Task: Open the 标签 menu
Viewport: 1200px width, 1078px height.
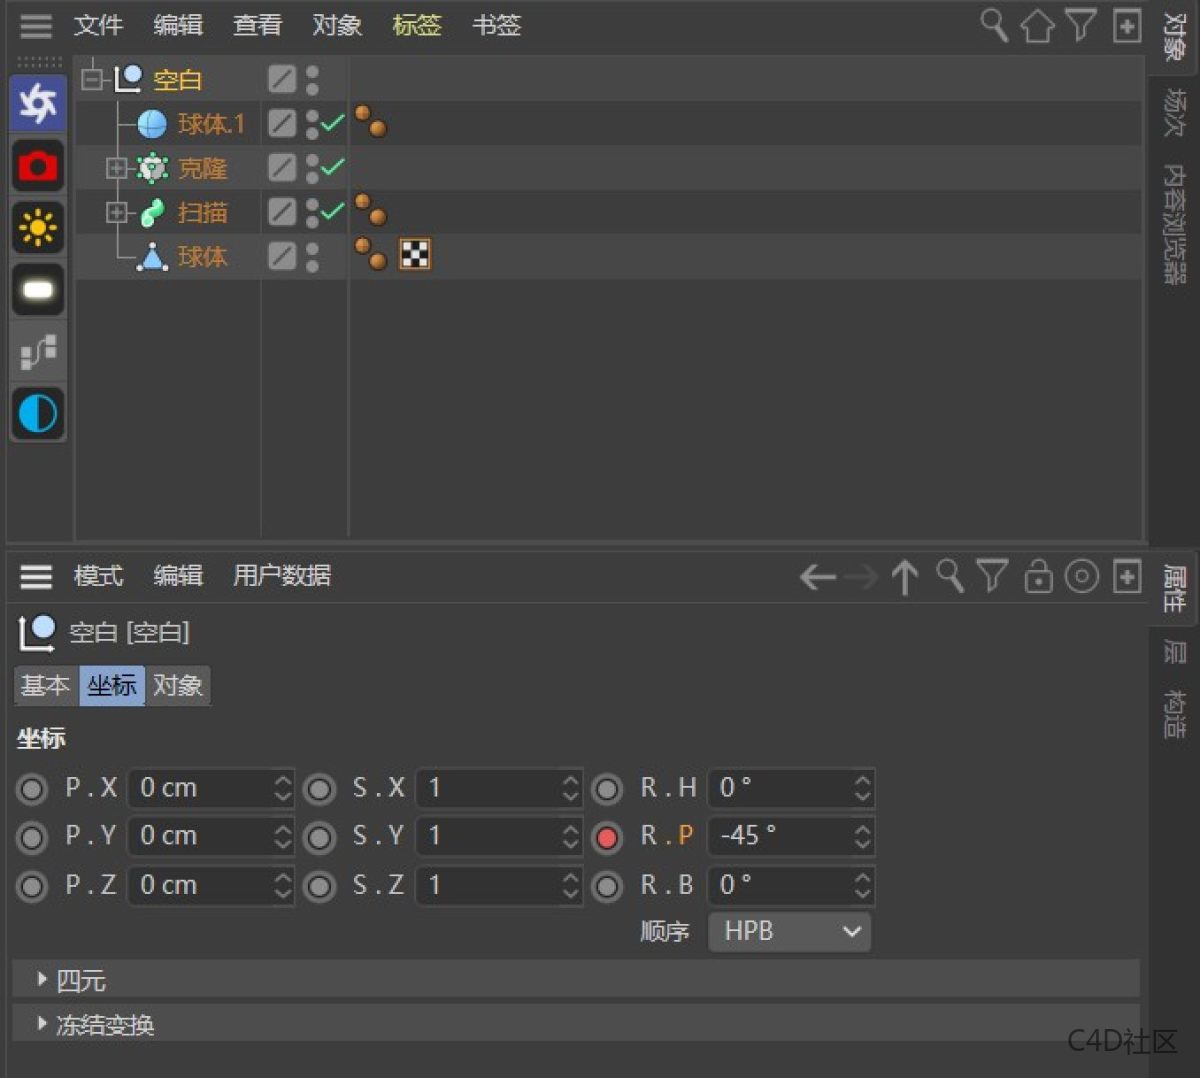Action: coord(416,25)
